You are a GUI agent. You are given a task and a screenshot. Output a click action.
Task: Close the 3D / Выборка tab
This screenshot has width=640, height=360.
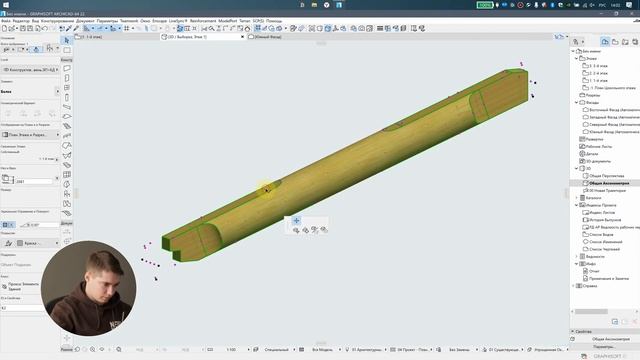click(242, 37)
